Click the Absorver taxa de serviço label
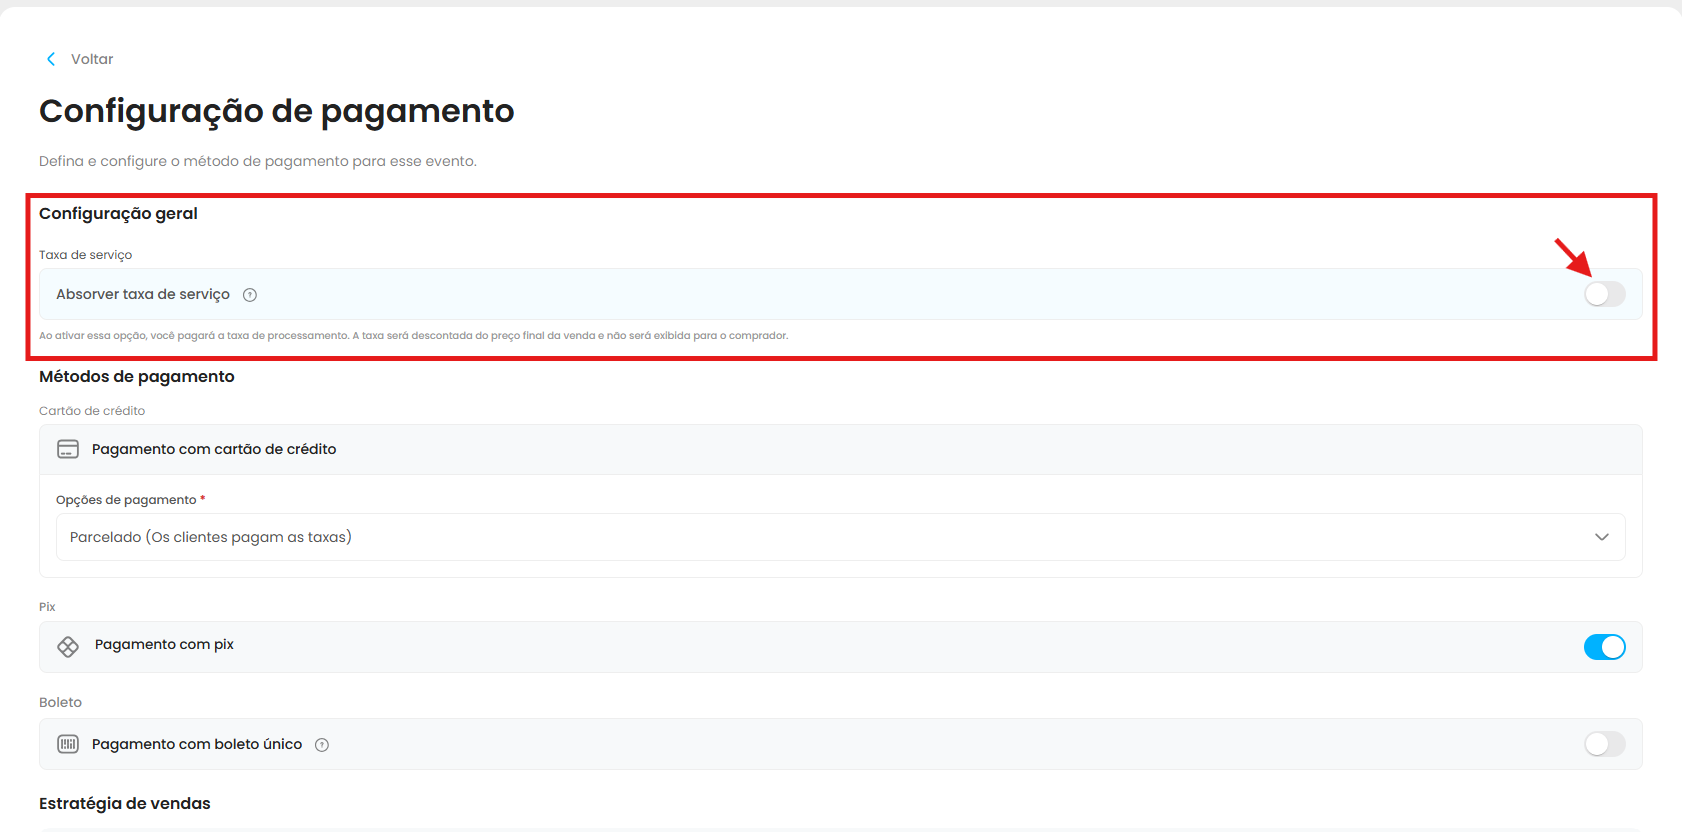 (143, 294)
